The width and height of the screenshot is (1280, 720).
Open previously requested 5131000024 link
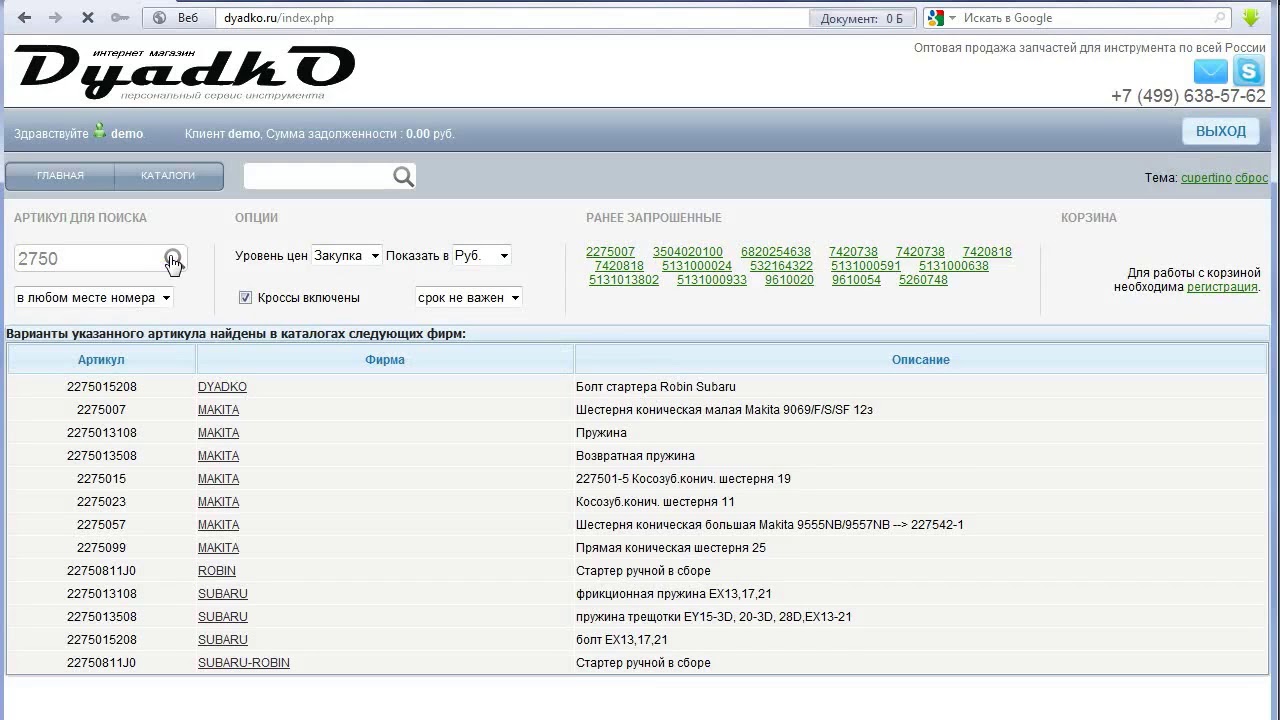click(x=697, y=266)
